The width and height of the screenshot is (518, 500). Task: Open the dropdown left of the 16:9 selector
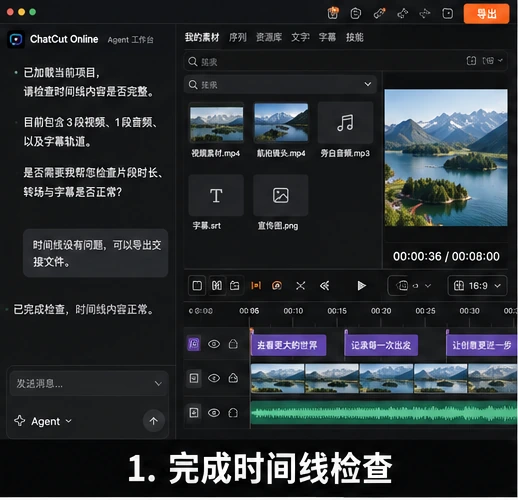(x=414, y=286)
